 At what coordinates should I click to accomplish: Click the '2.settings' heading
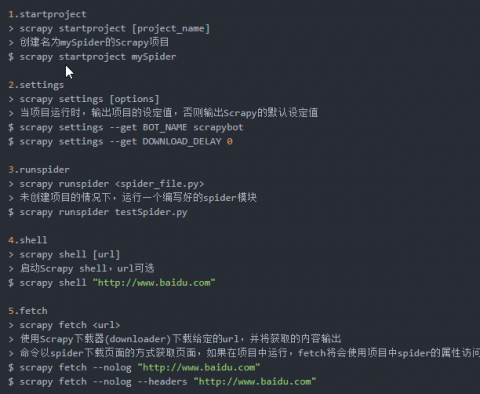point(36,85)
